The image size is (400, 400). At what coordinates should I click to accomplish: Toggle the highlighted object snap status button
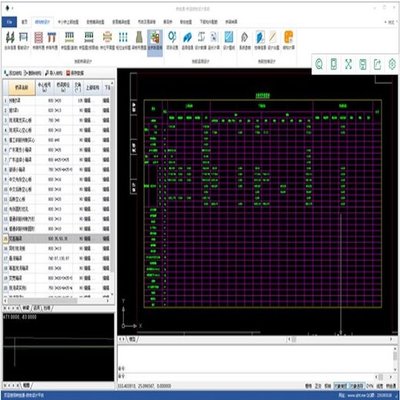point(341,386)
